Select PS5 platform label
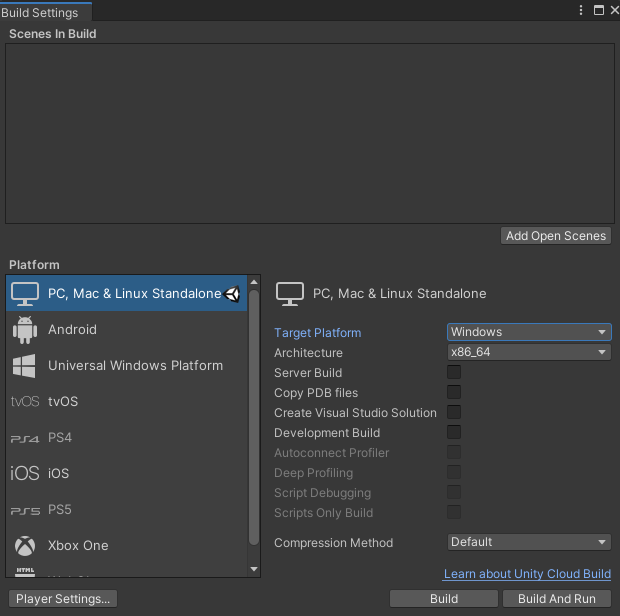The width and height of the screenshot is (620, 616). 60,510
